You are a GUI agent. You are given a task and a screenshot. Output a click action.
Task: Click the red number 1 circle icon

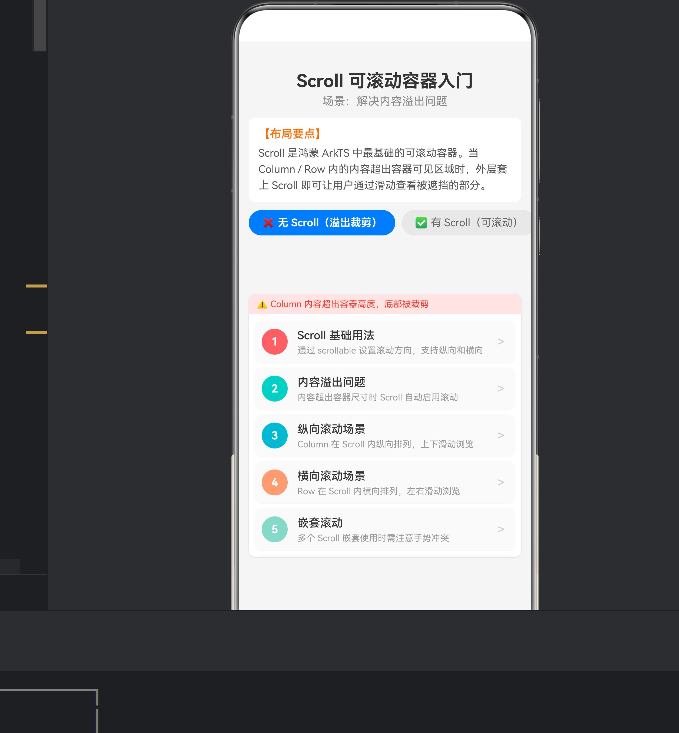pyautogui.click(x=274, y=342)
